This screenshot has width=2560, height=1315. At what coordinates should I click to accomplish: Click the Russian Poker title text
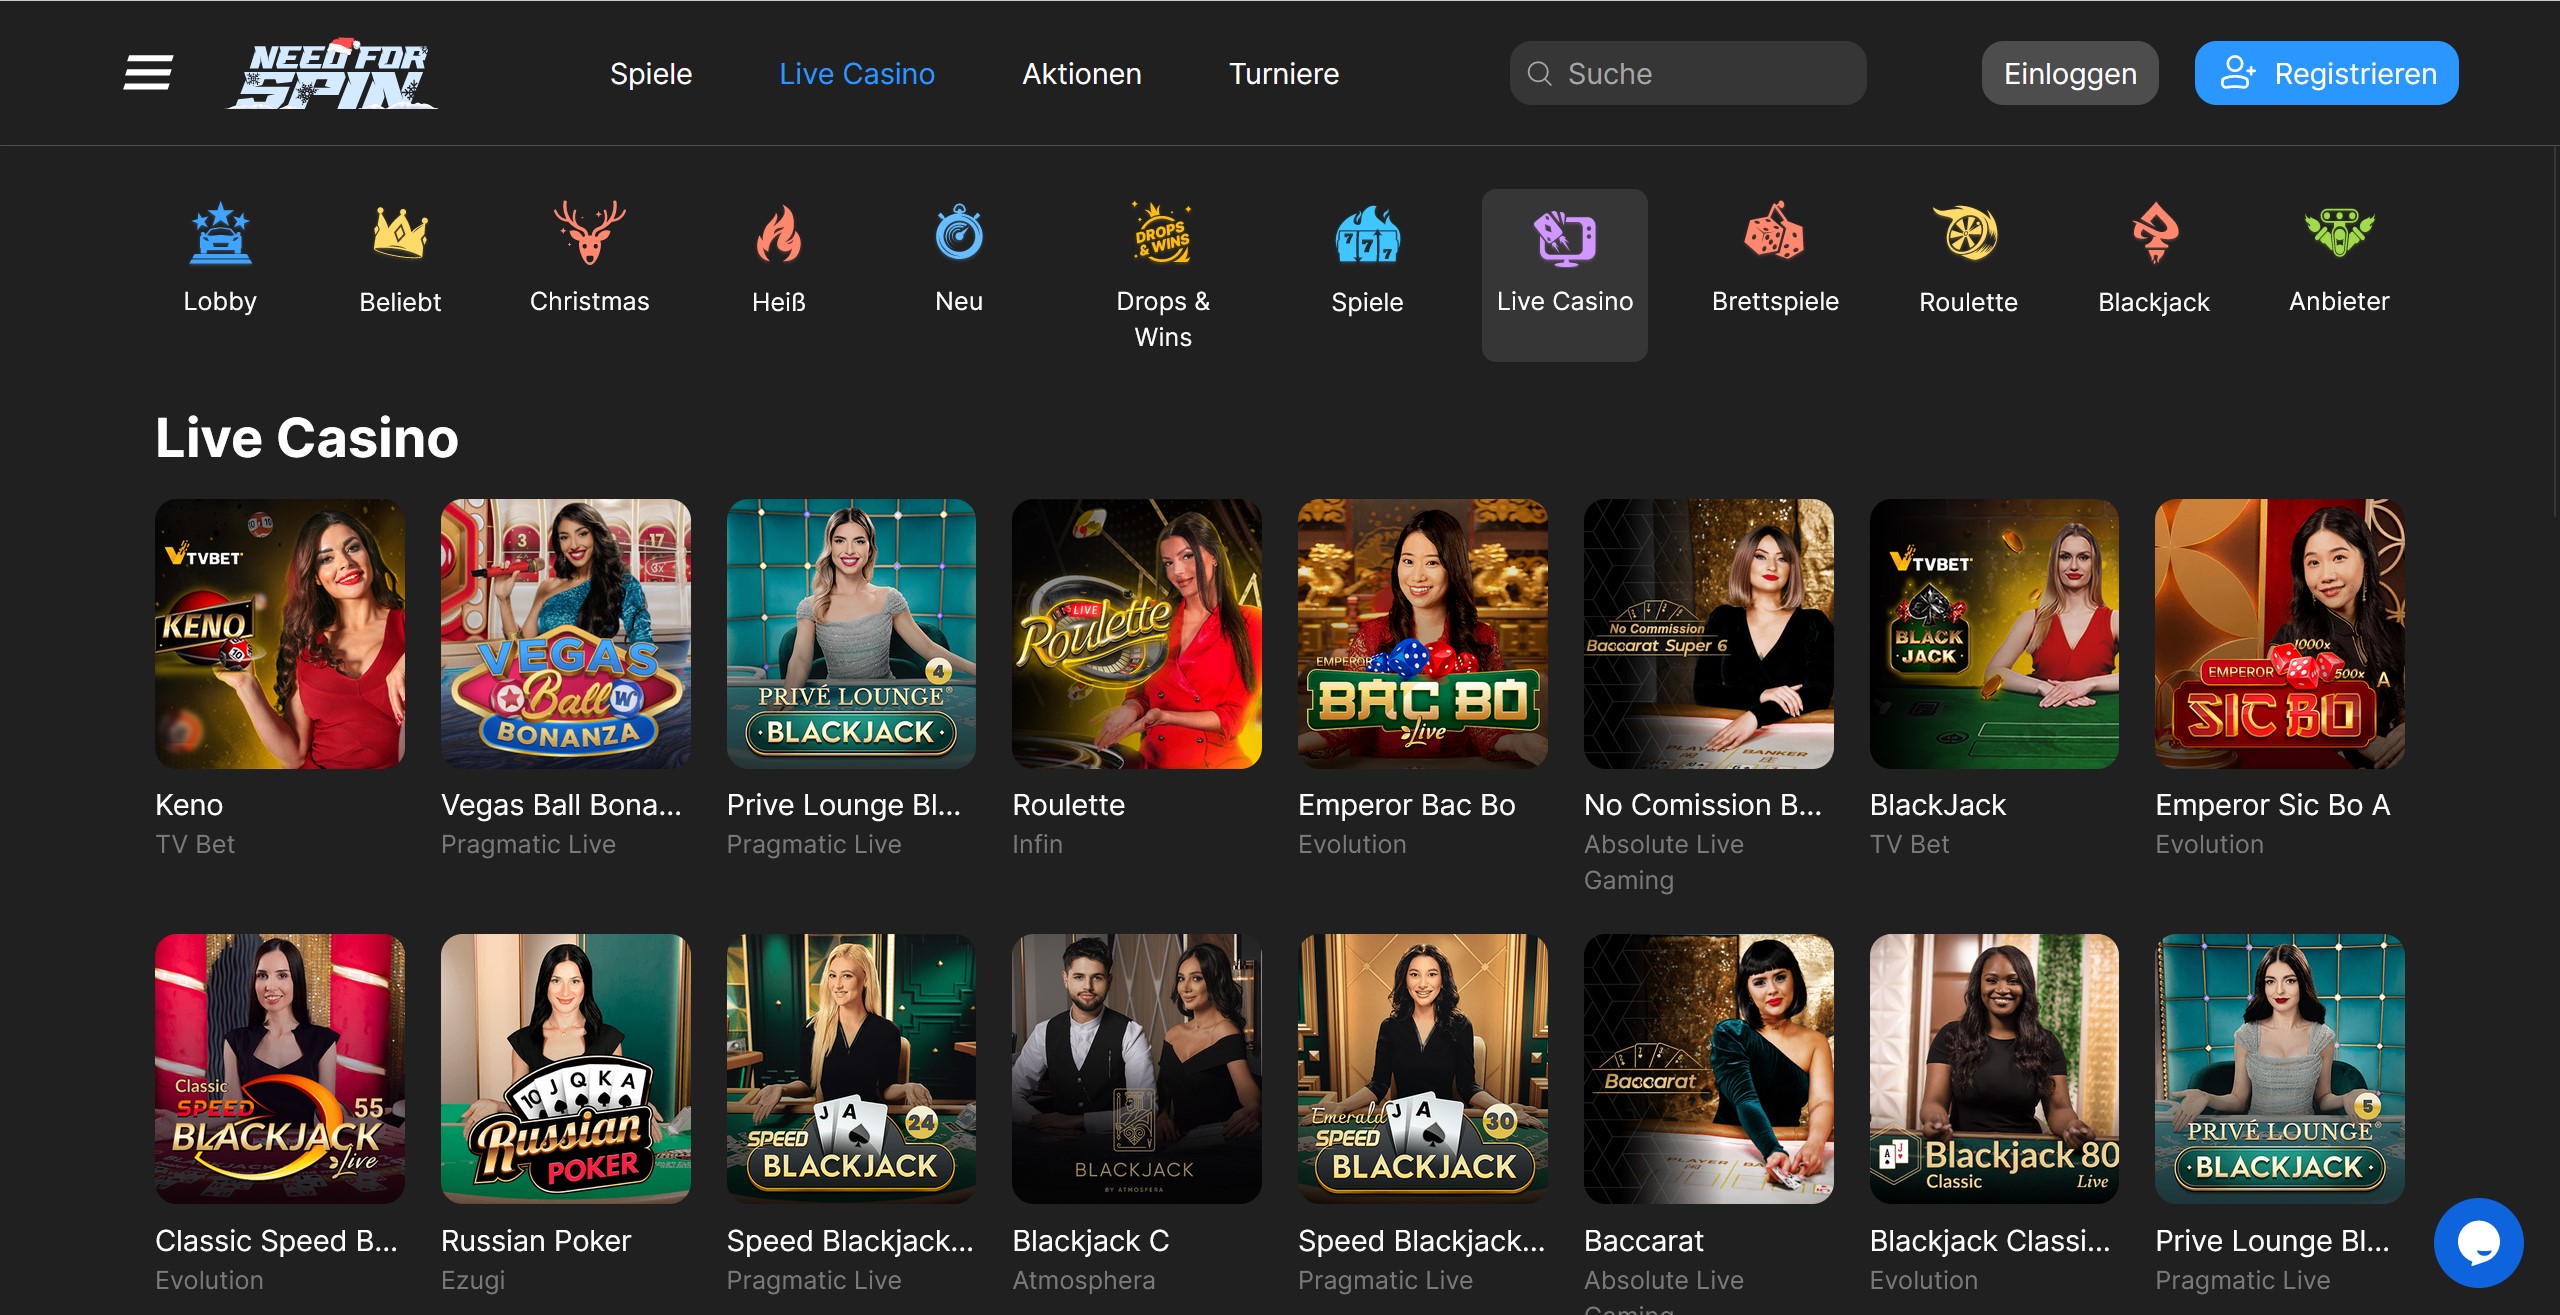pos(536,1241)
